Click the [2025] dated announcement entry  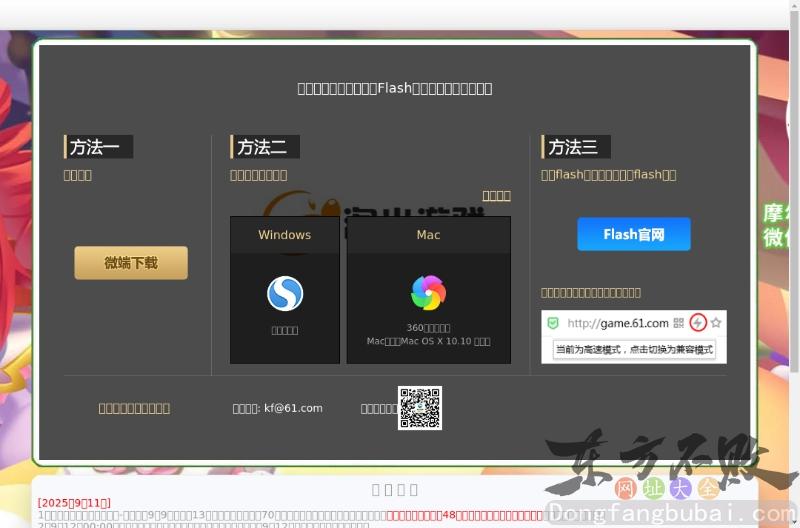point(74,502)
